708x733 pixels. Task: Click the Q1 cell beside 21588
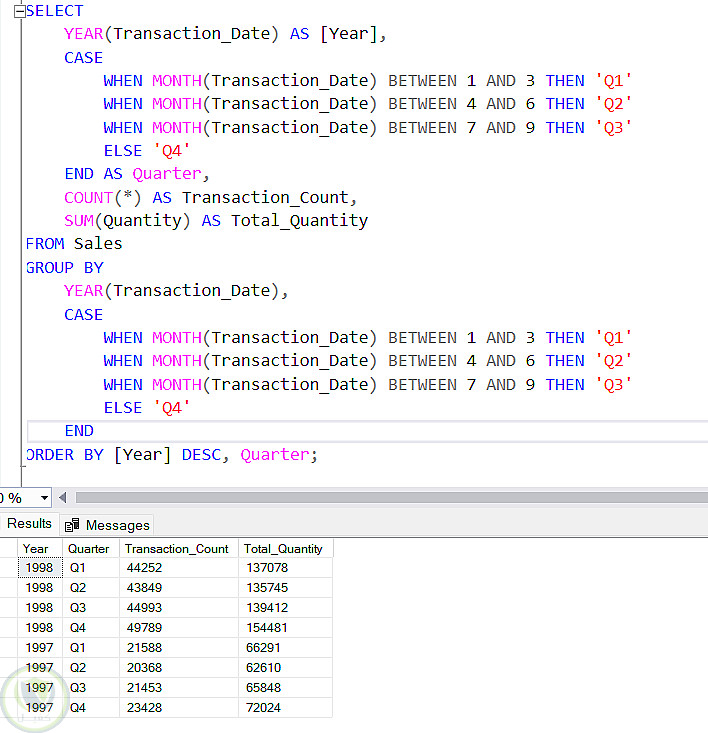coord(91,648)
